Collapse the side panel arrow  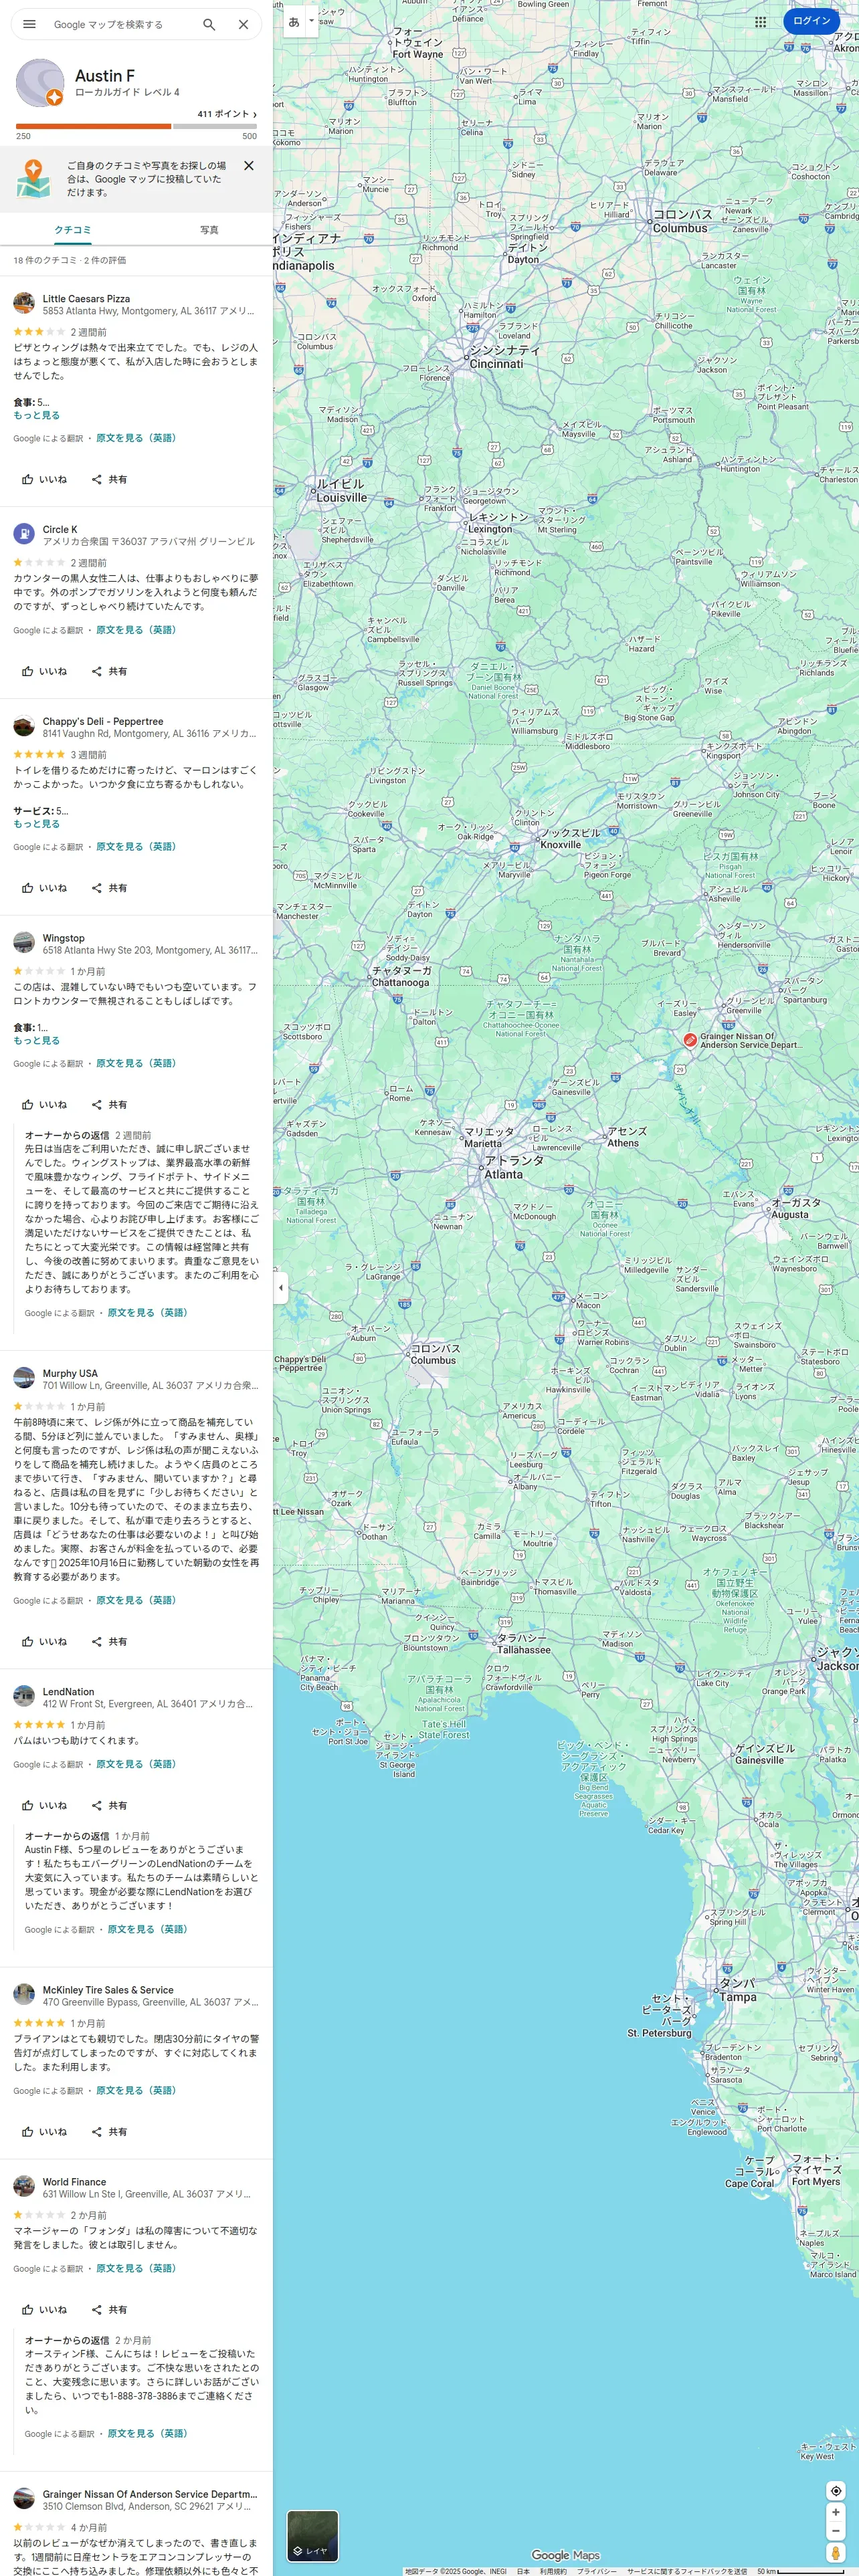click(x=280, y=1288)
